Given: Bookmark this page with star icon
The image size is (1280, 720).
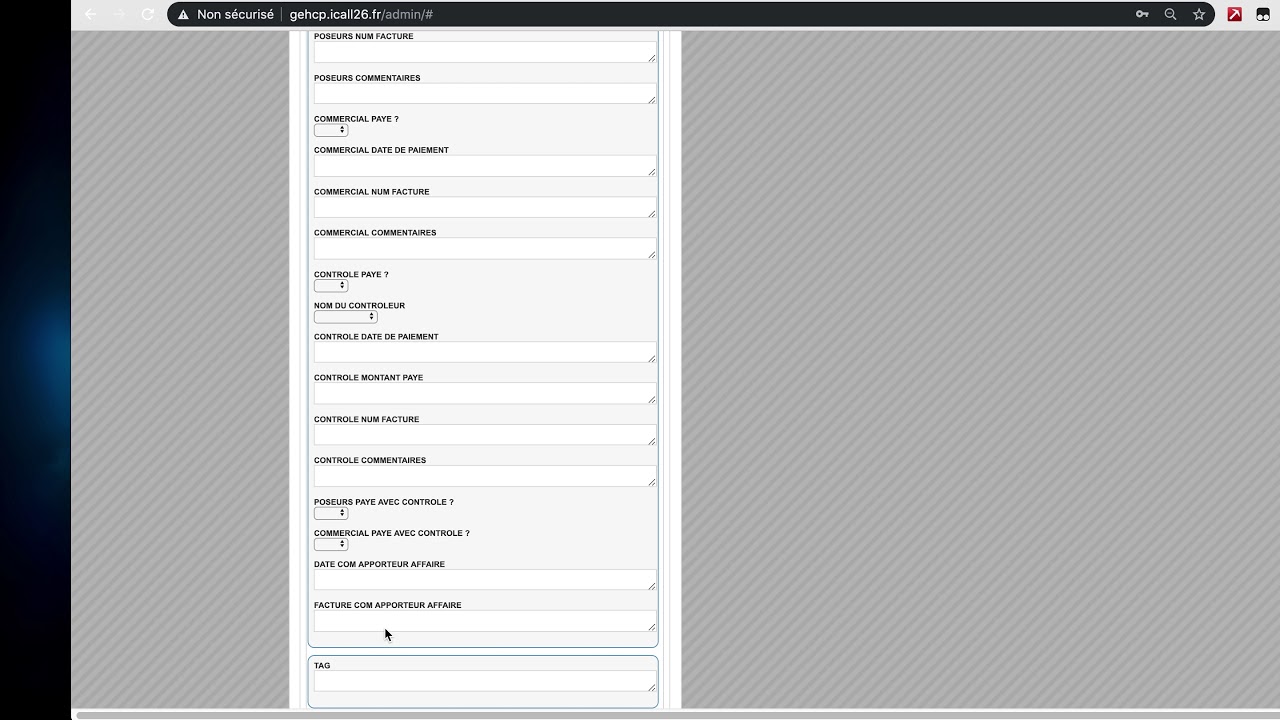Looking at the screenshot, I should point(1199,14).
